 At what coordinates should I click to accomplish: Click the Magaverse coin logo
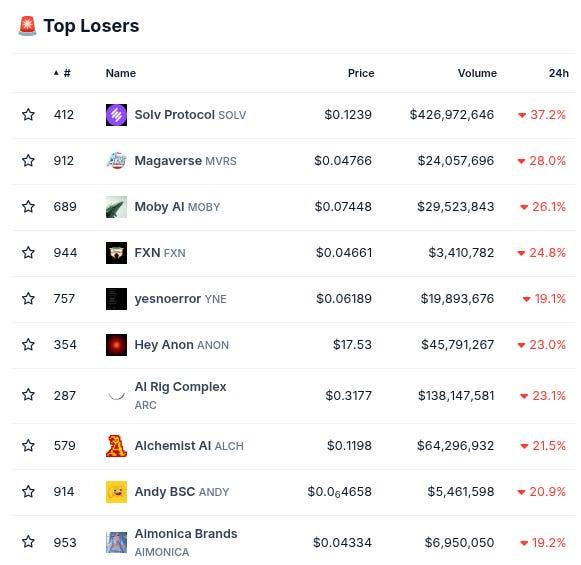(116, 161)
